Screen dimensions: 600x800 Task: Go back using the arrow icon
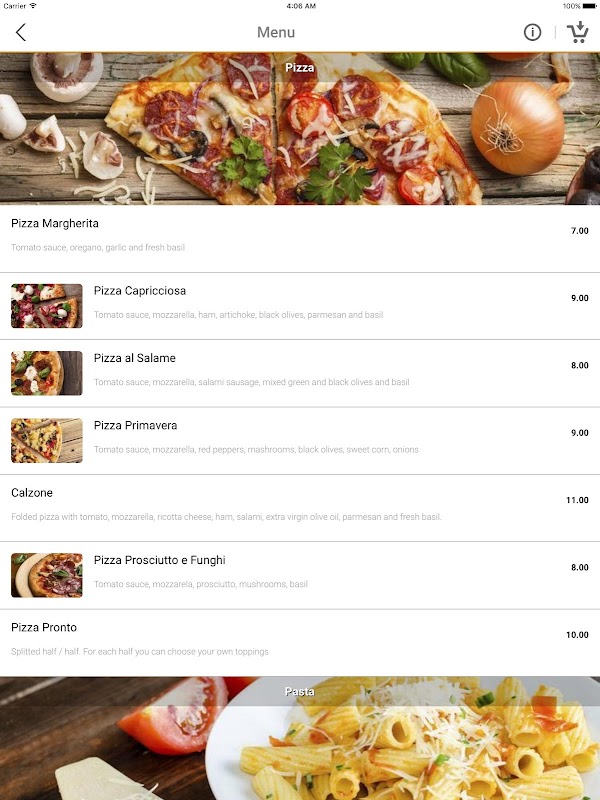click(x=20, y=32)
